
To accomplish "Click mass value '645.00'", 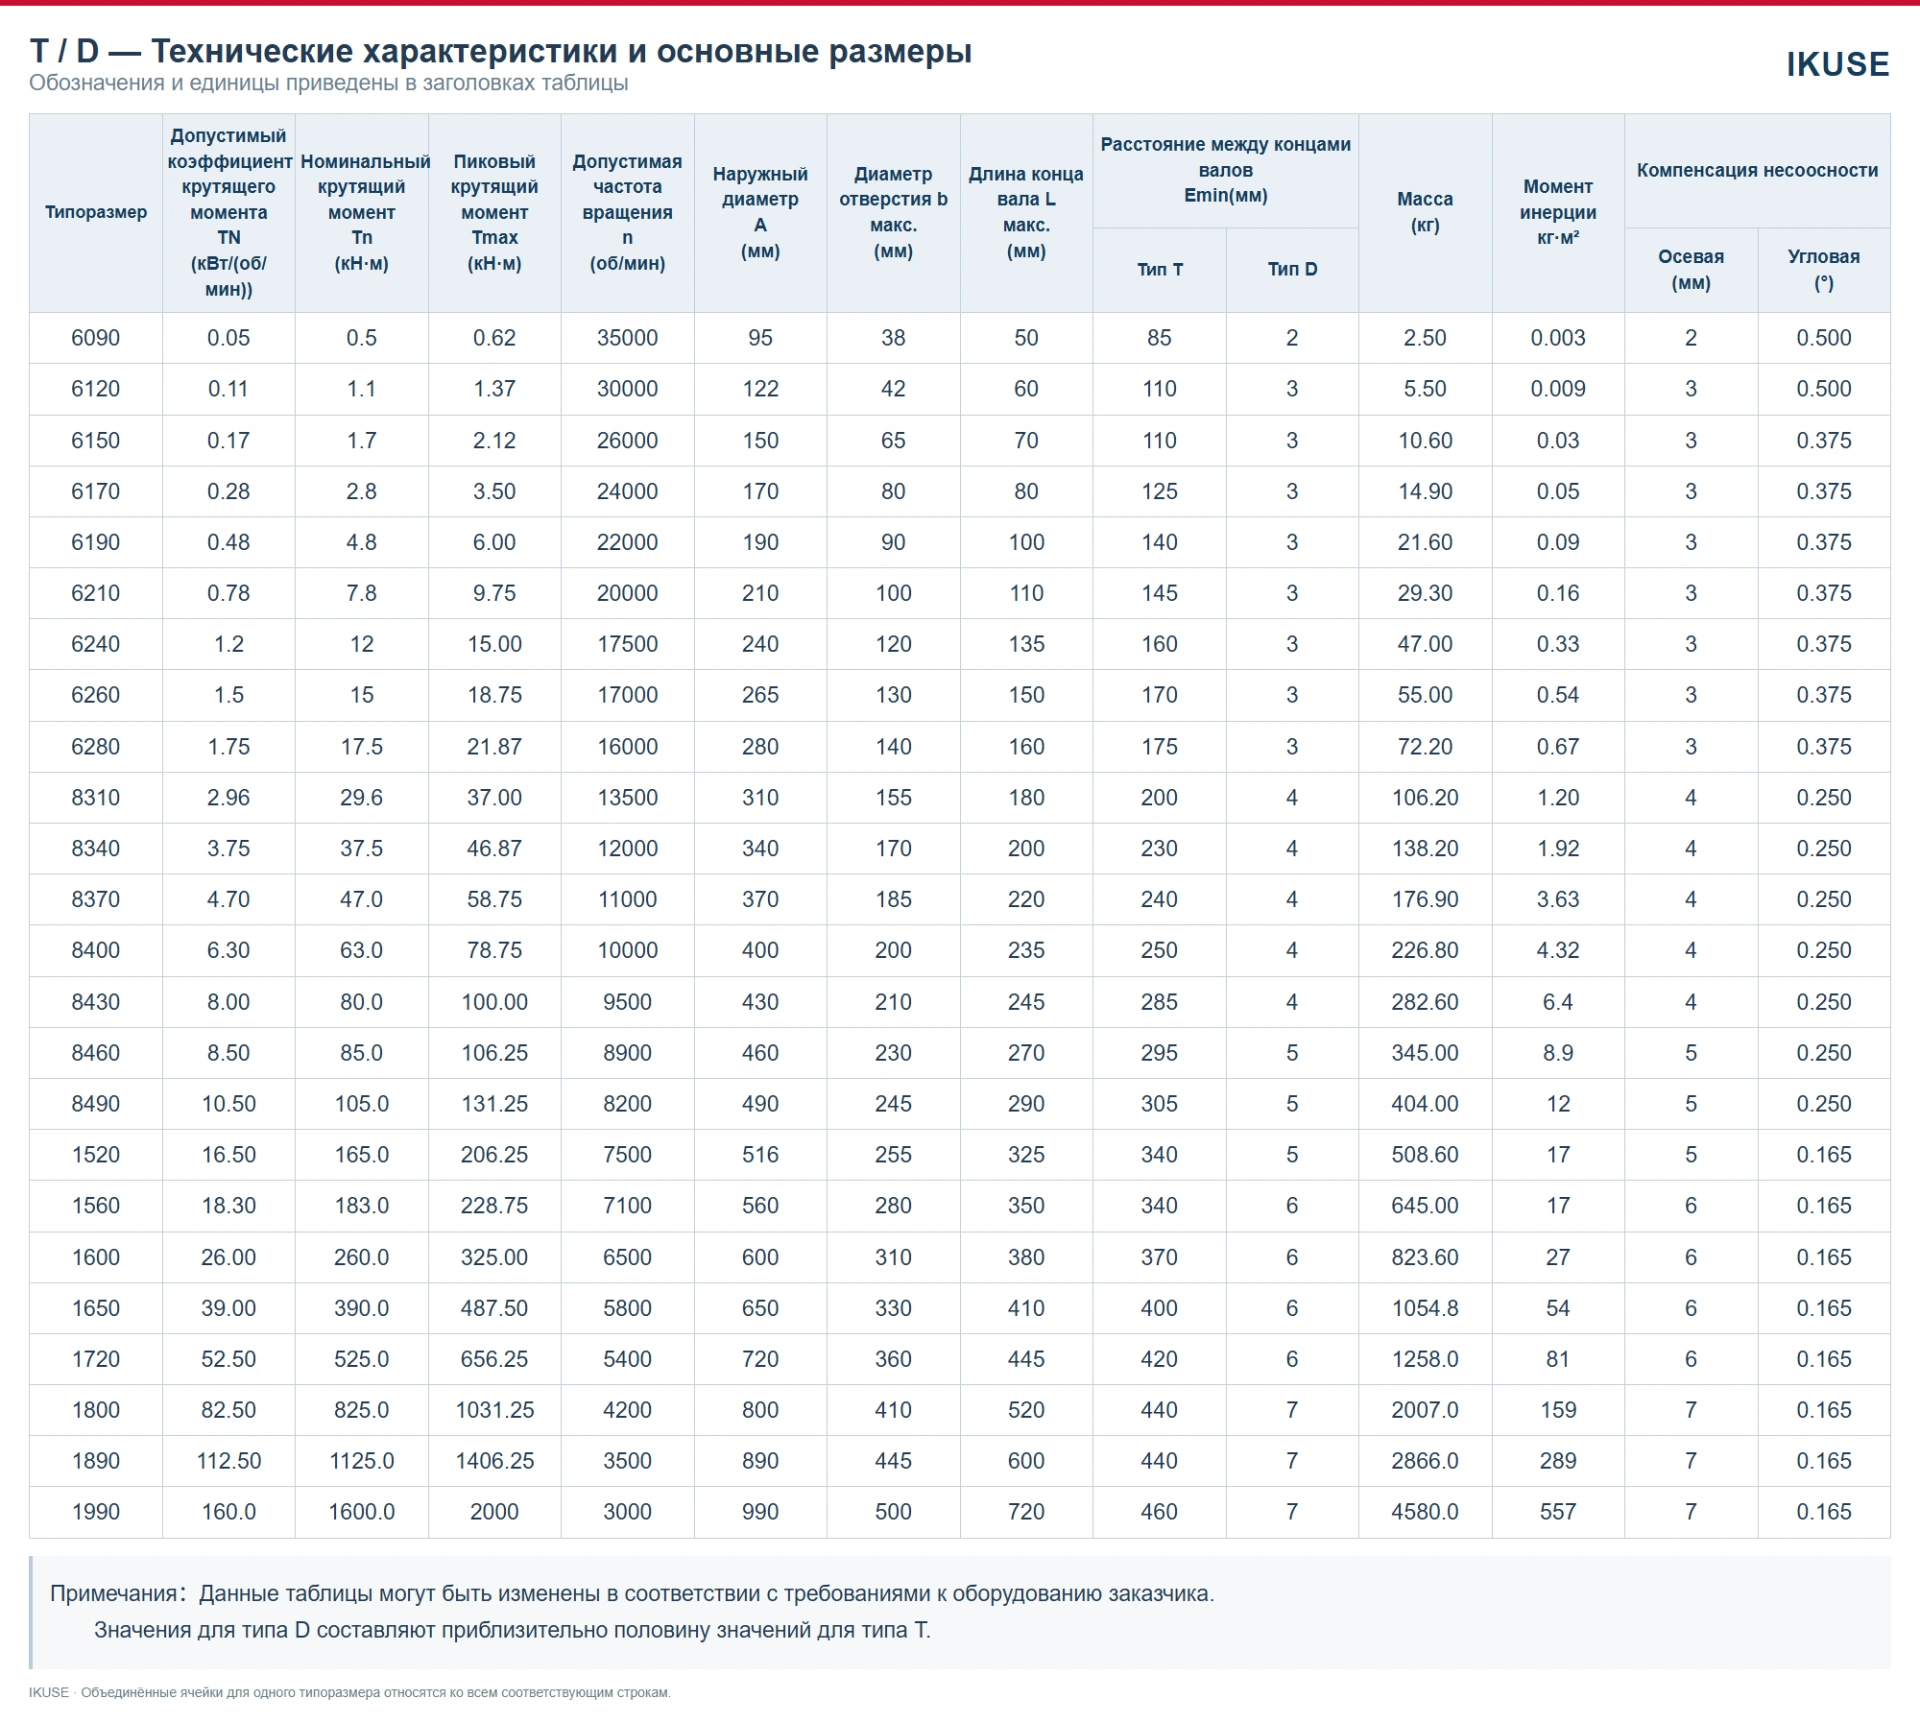I will click(1425, 1206).
